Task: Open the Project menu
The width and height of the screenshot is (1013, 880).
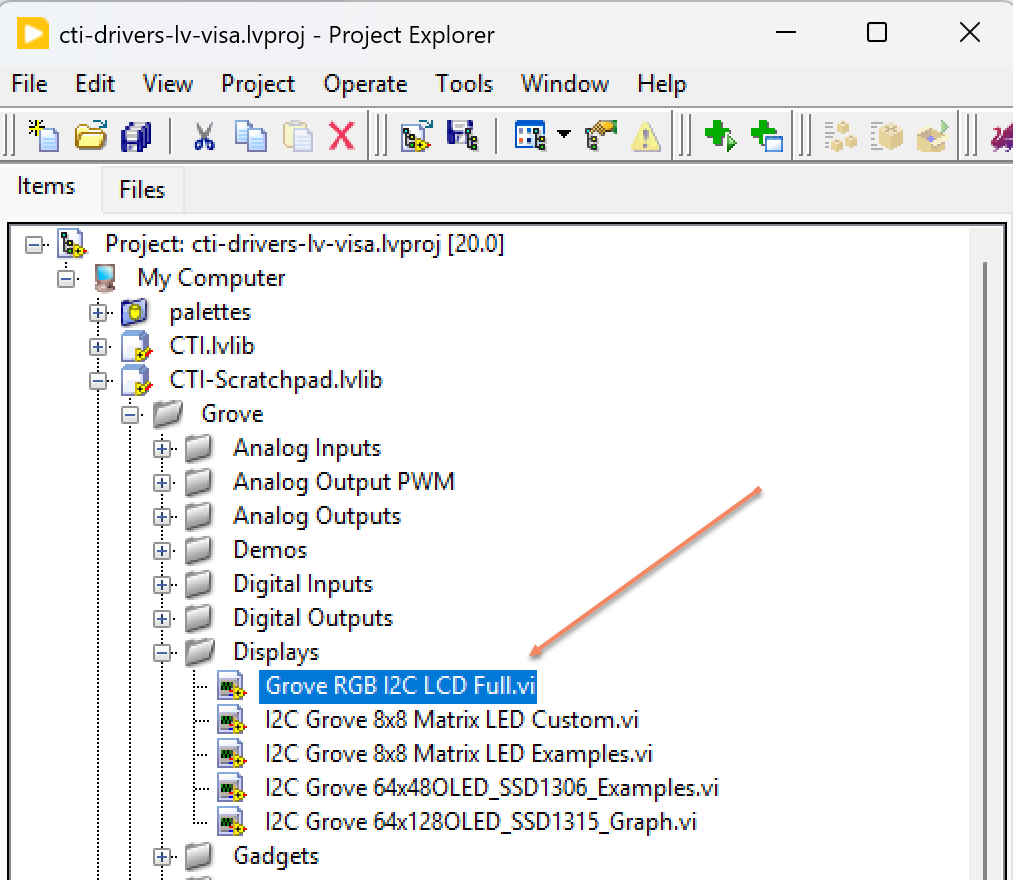Action: 257,84
